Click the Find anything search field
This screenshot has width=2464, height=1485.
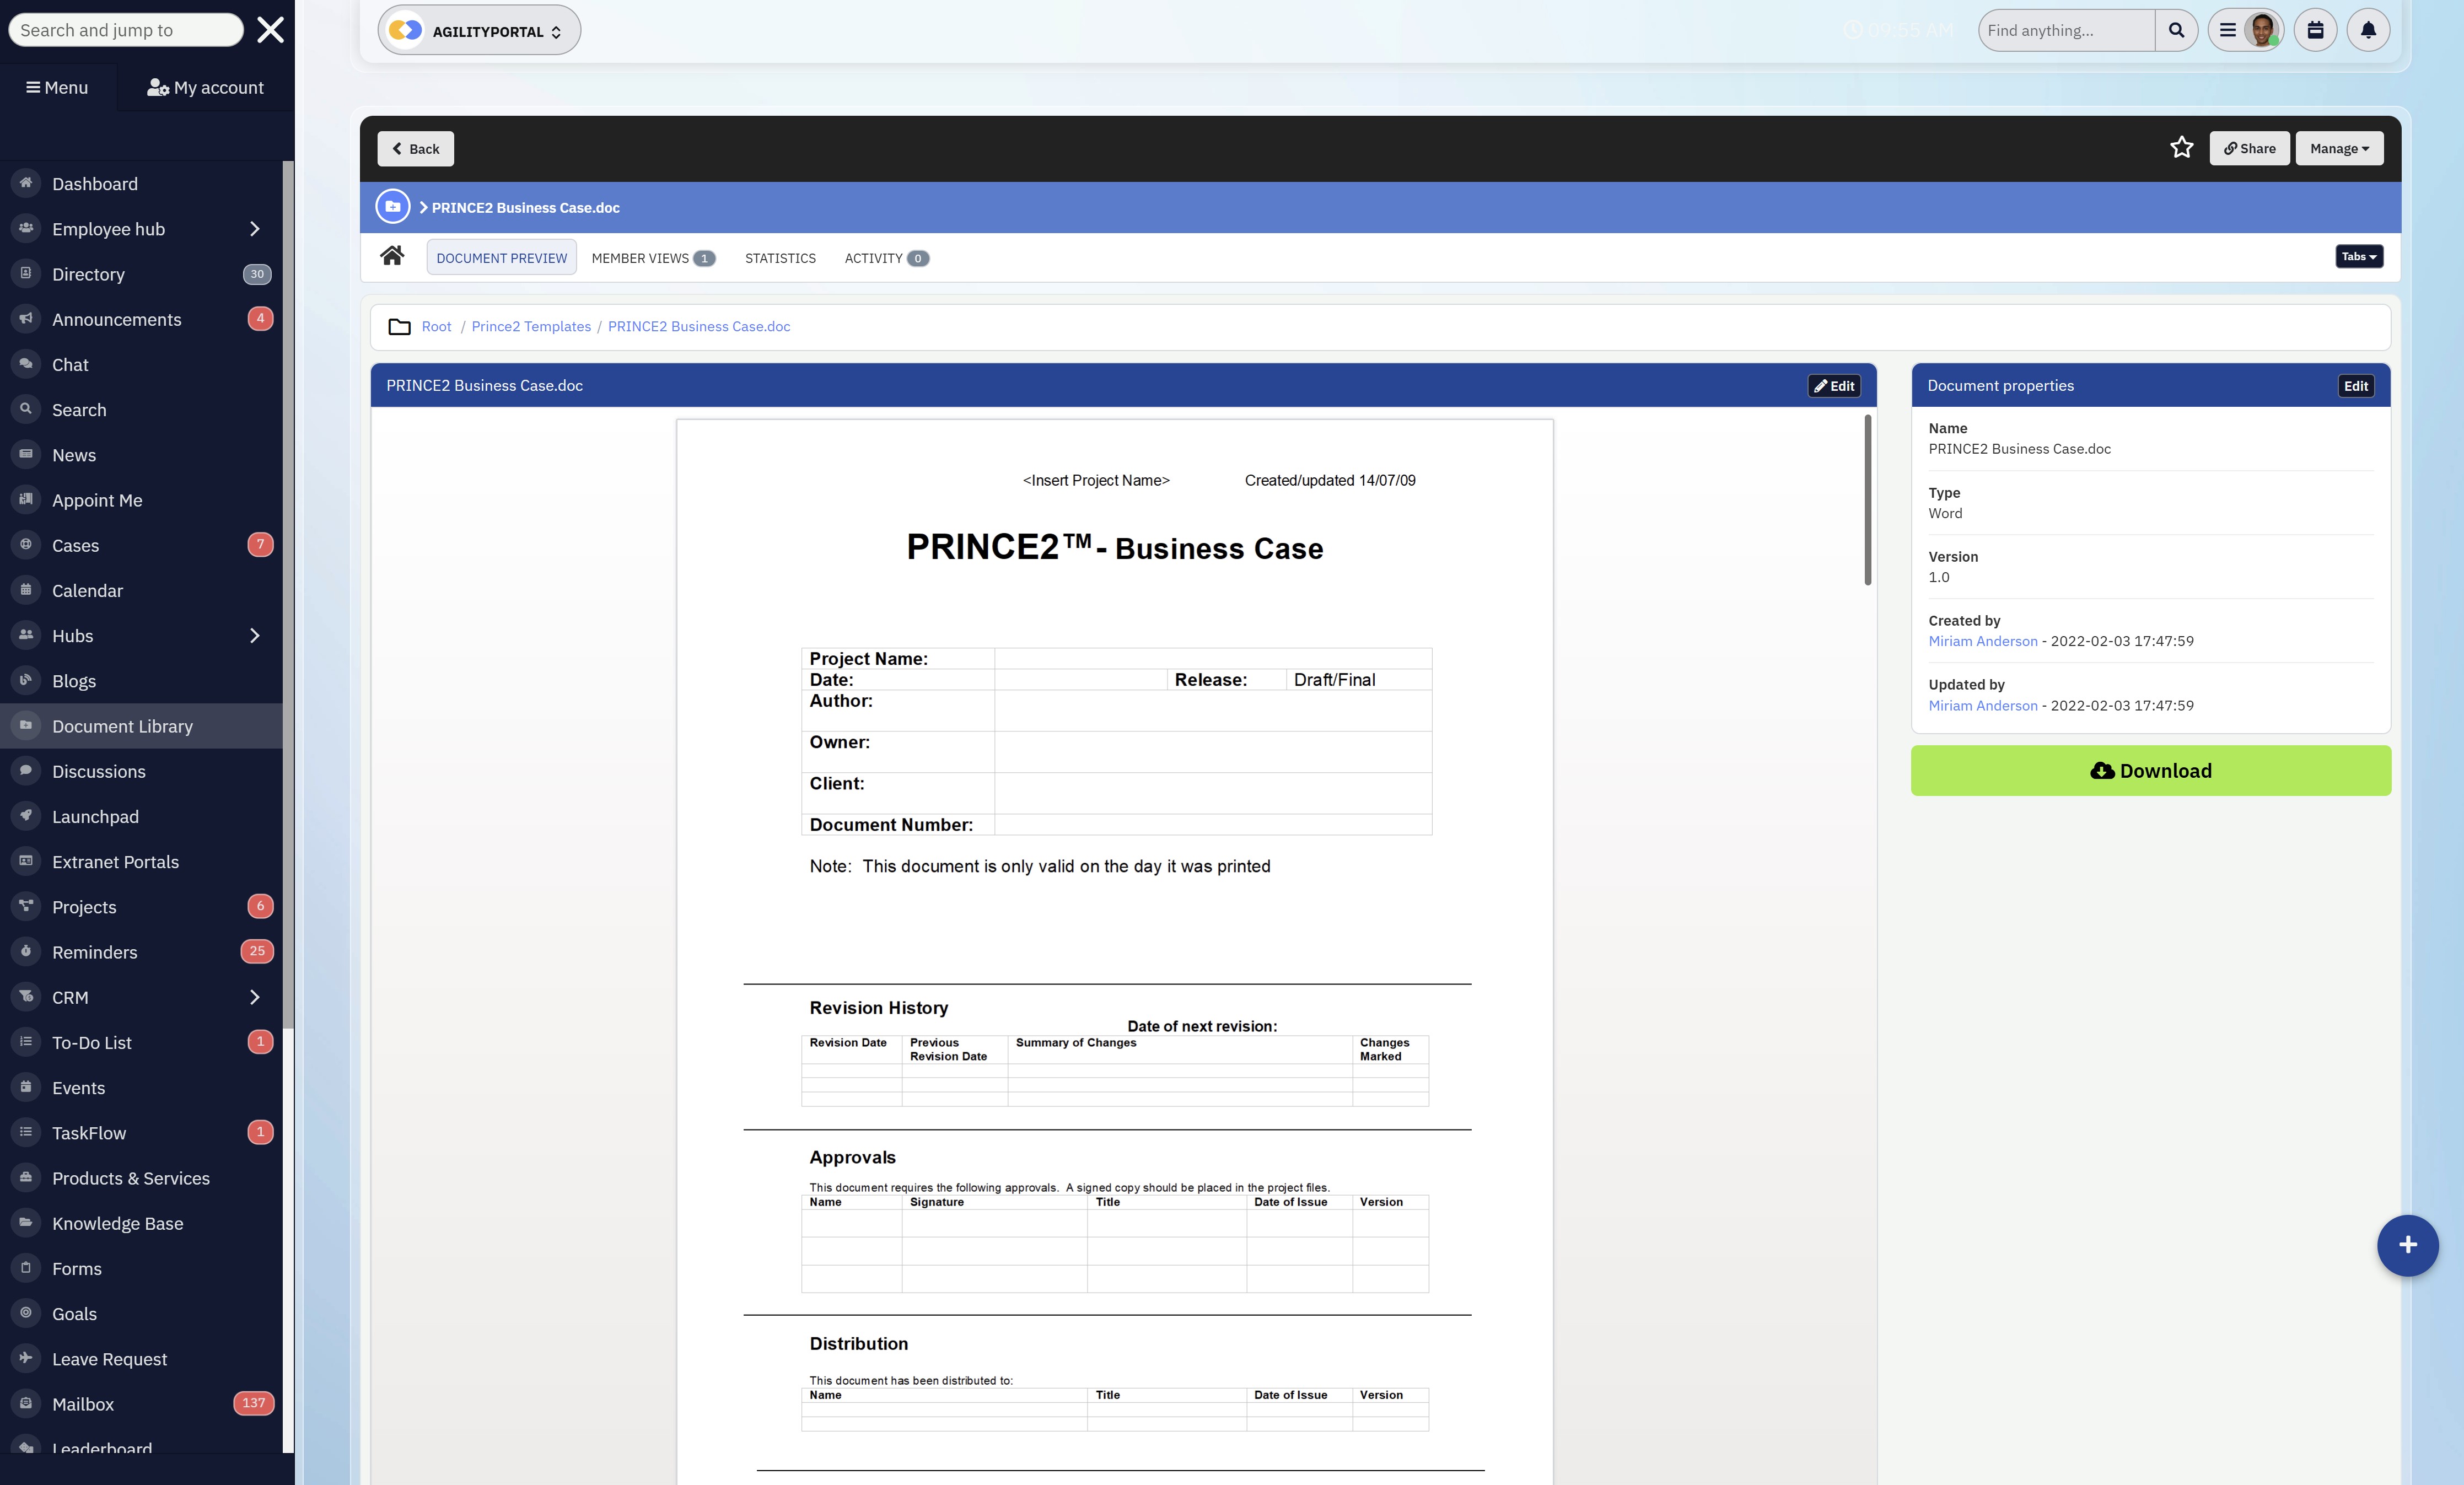[x=2065, y=30]
